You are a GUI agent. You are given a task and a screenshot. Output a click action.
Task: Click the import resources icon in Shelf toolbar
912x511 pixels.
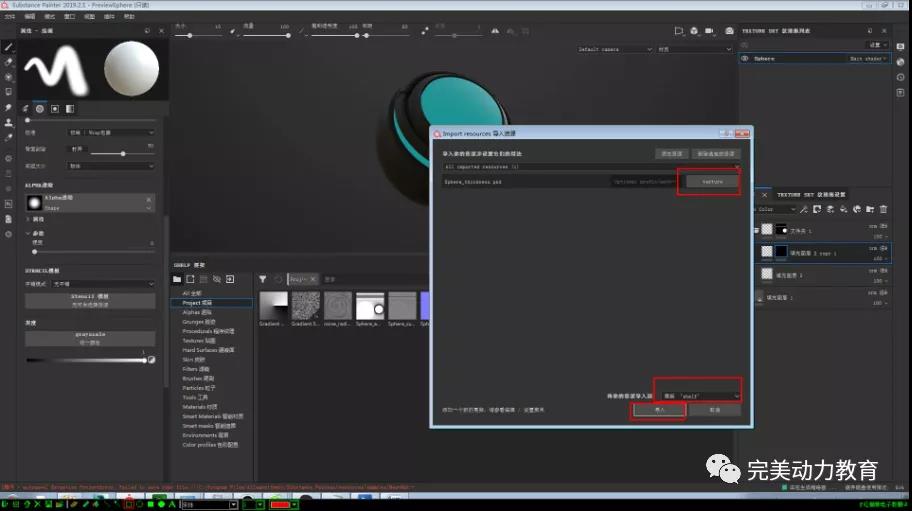[x=229, y=278]
